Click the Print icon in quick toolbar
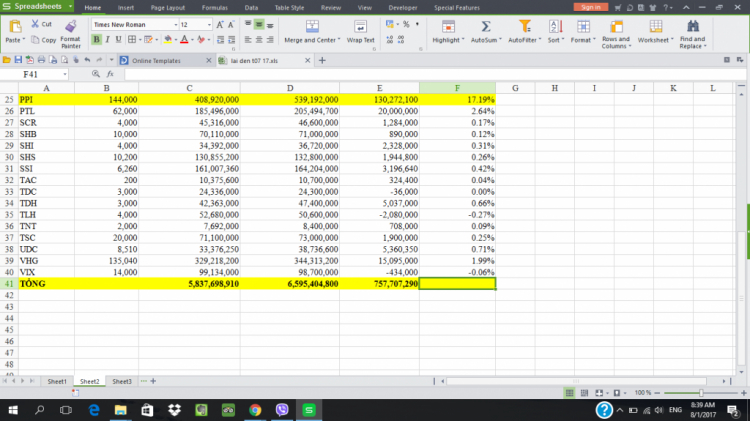 point(41,60)
